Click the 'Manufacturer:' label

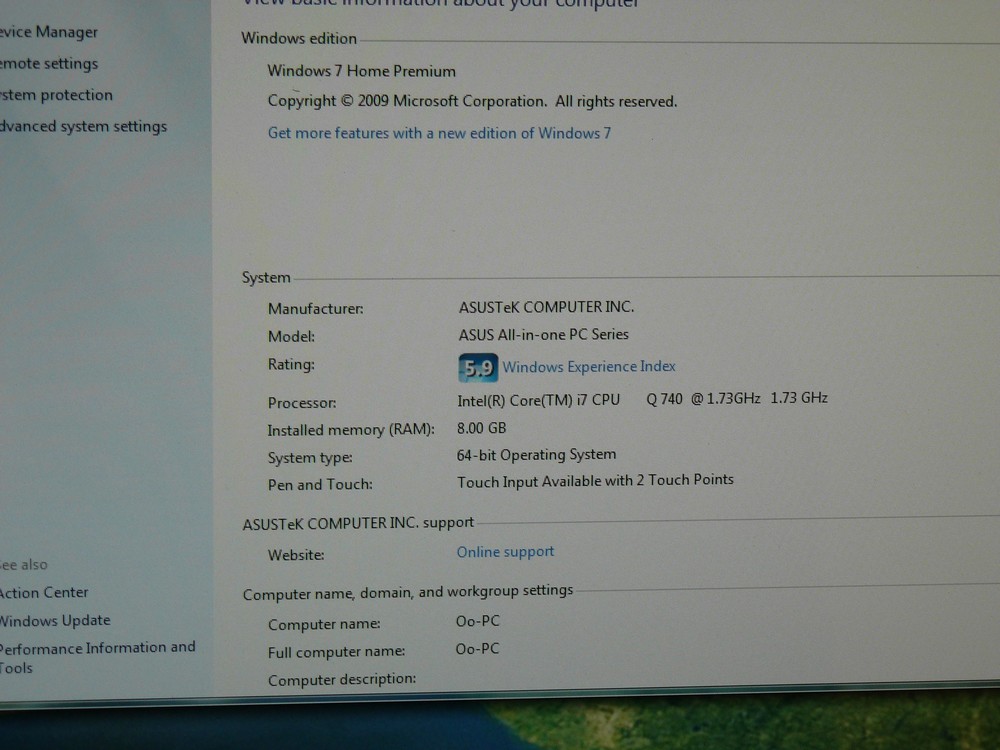click(316, 309)
